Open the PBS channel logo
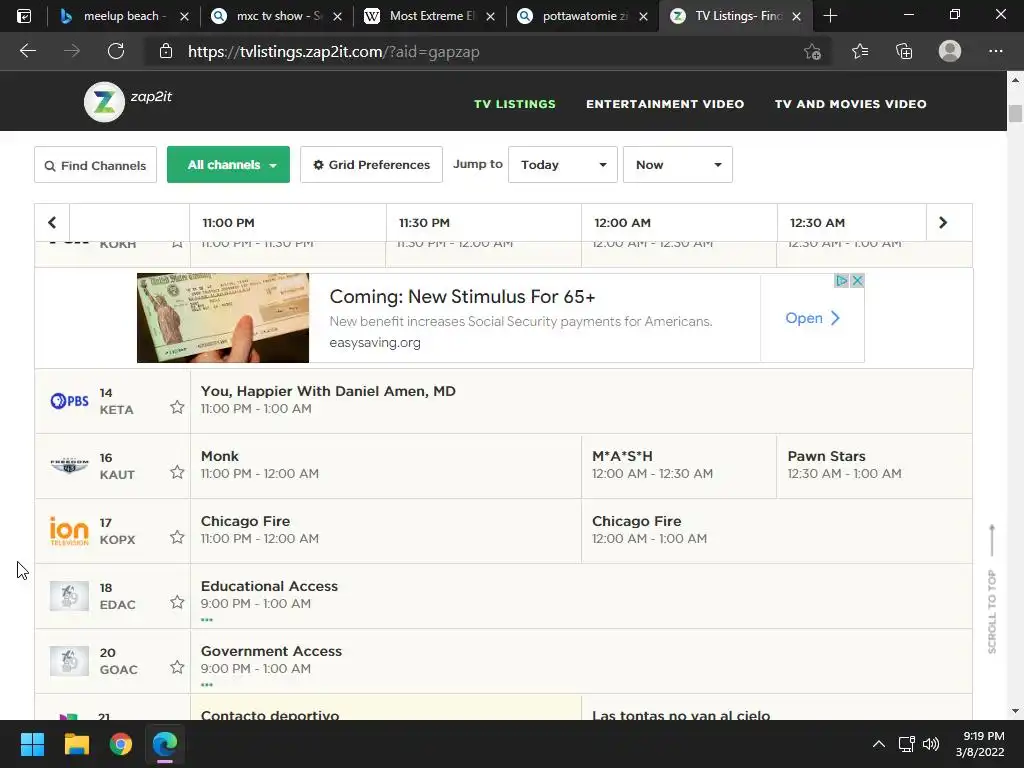 click(69, 400)
